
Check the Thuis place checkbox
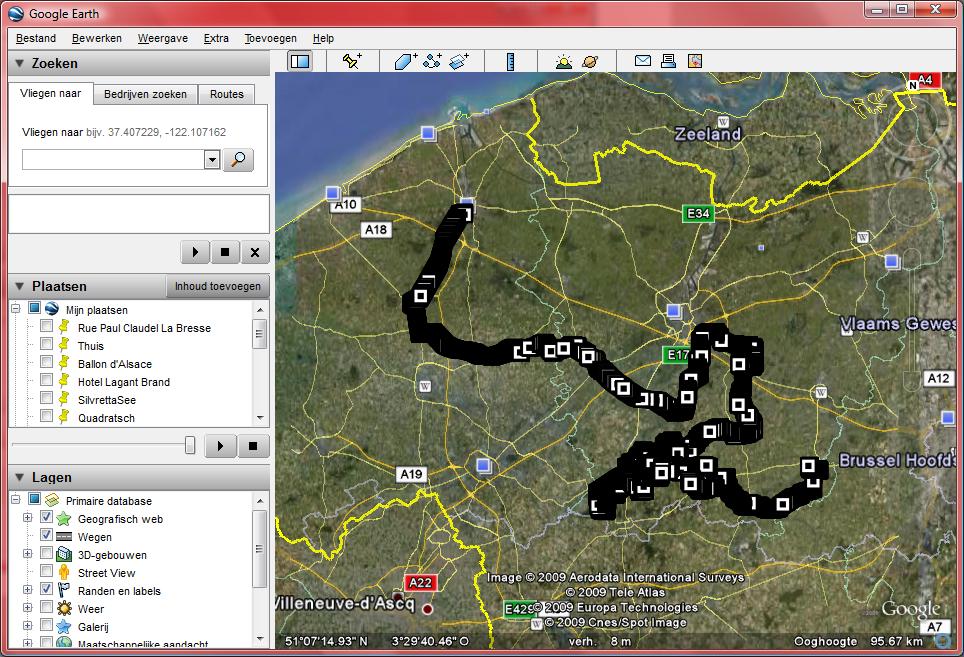tap(46, 344)
